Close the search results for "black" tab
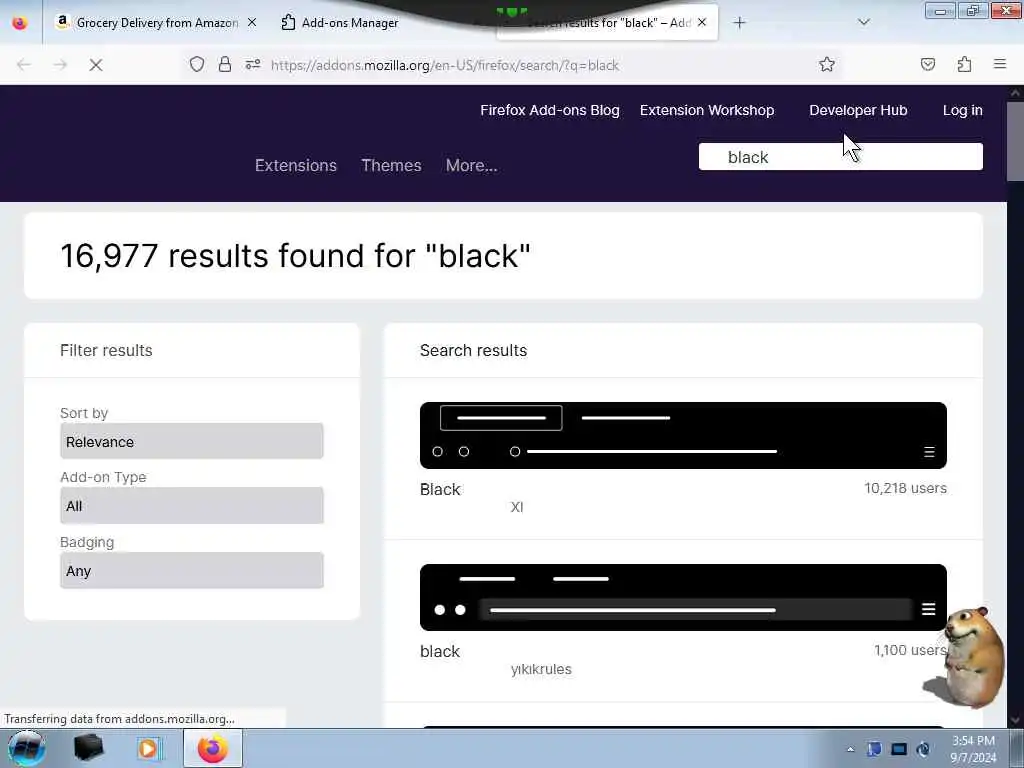This screenshot has height=768, width=1024. 702,22
